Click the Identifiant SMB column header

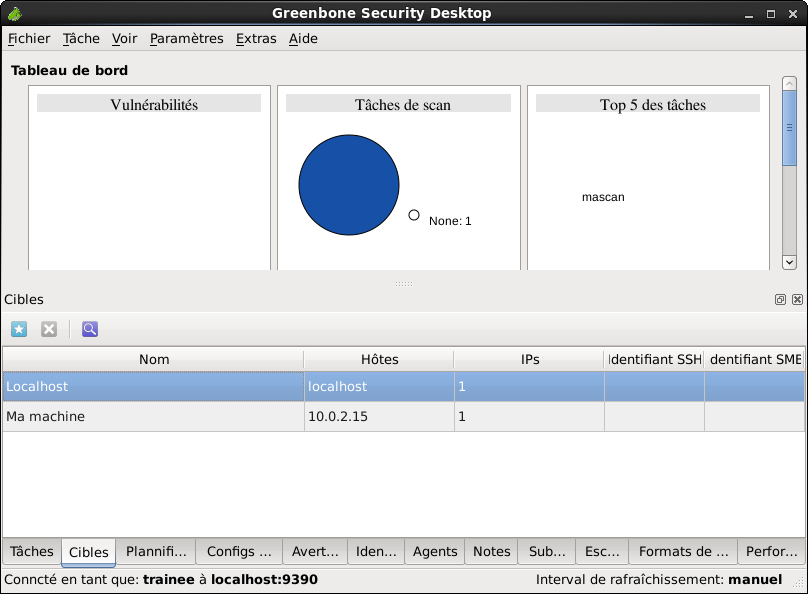coord(755,360)
